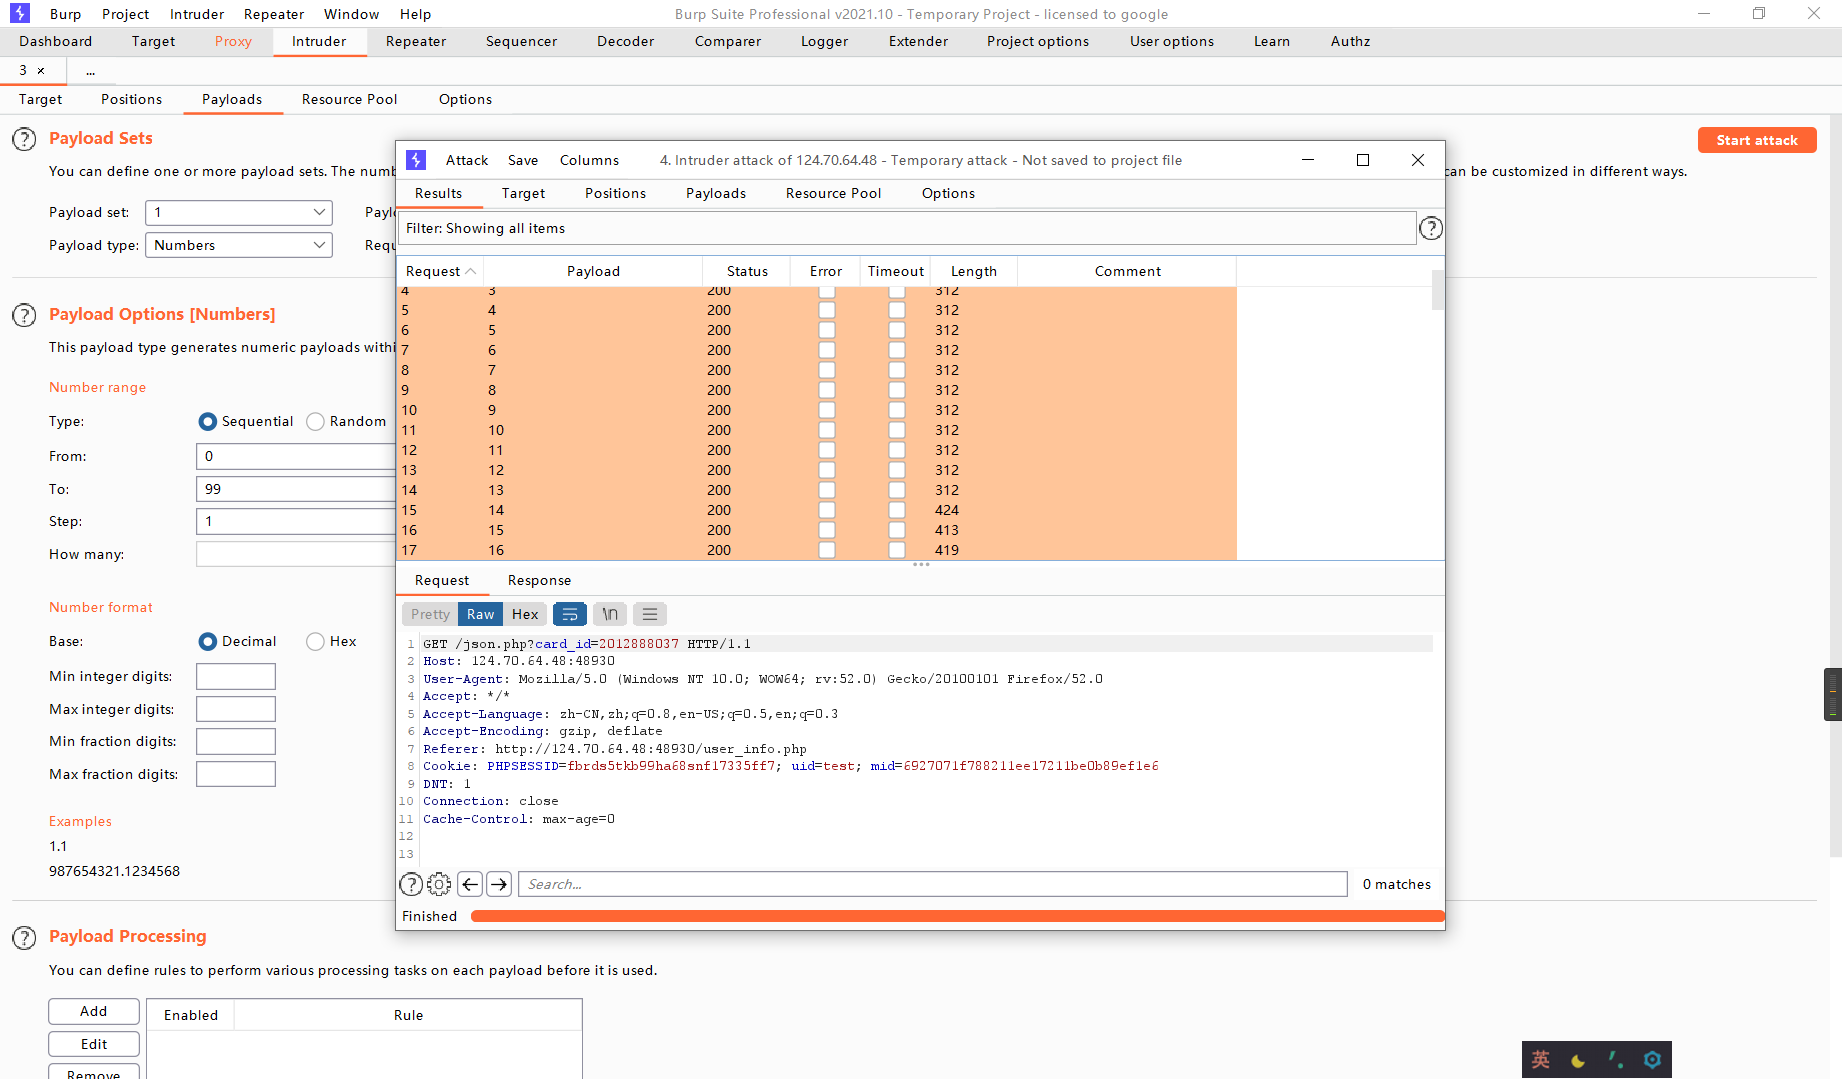Add a new payload processing rule
The height and width of the screenshot is (1080, 1842).
[x=93, y=1011]
